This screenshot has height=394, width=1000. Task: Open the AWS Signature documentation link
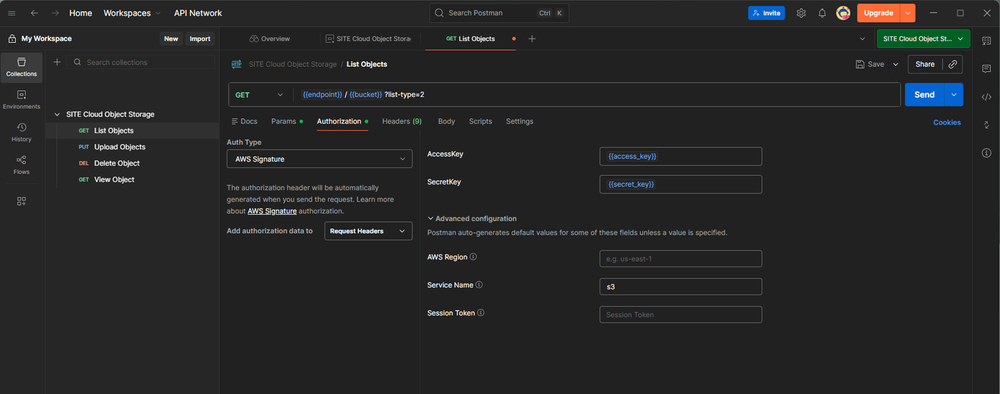point(272,211)
